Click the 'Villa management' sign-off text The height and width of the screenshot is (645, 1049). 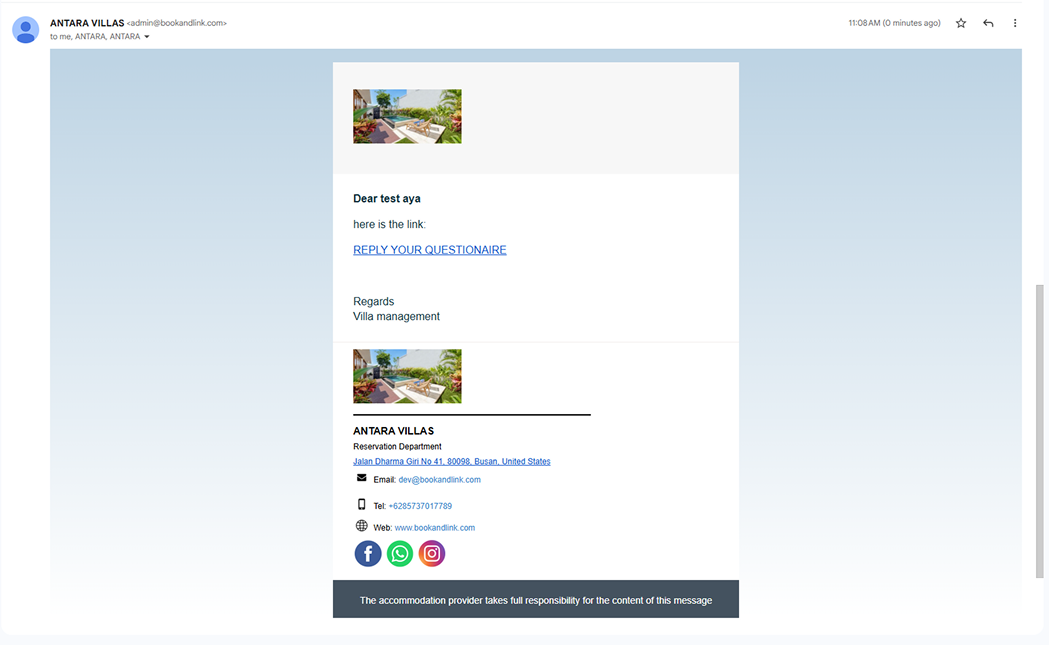396,316
